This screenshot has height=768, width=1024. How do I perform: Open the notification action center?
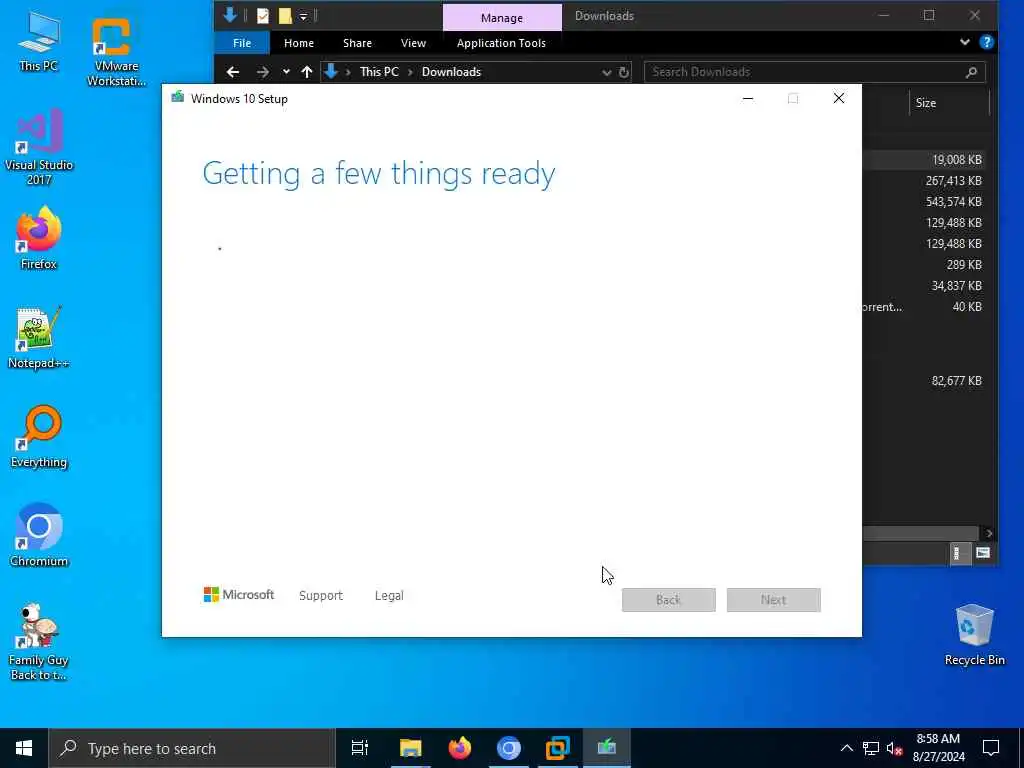(991, 748)
